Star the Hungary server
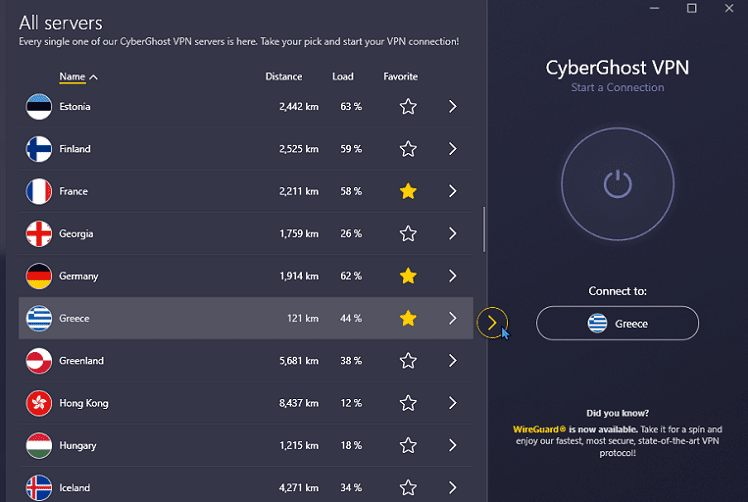748x502 pixels. coord(408,445)
